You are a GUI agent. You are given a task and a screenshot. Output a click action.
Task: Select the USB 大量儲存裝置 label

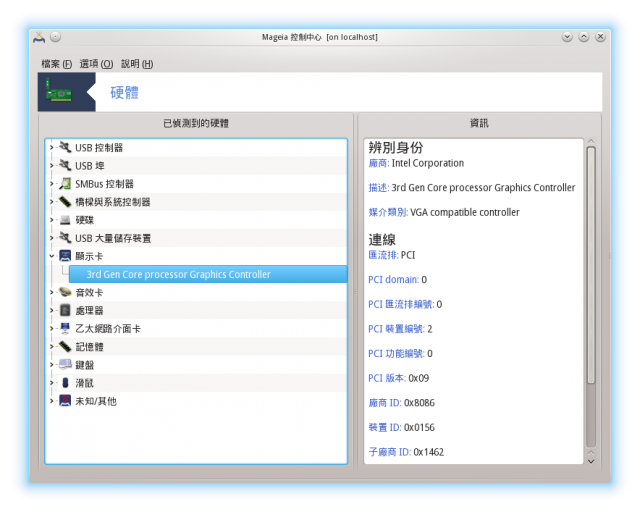113,238
